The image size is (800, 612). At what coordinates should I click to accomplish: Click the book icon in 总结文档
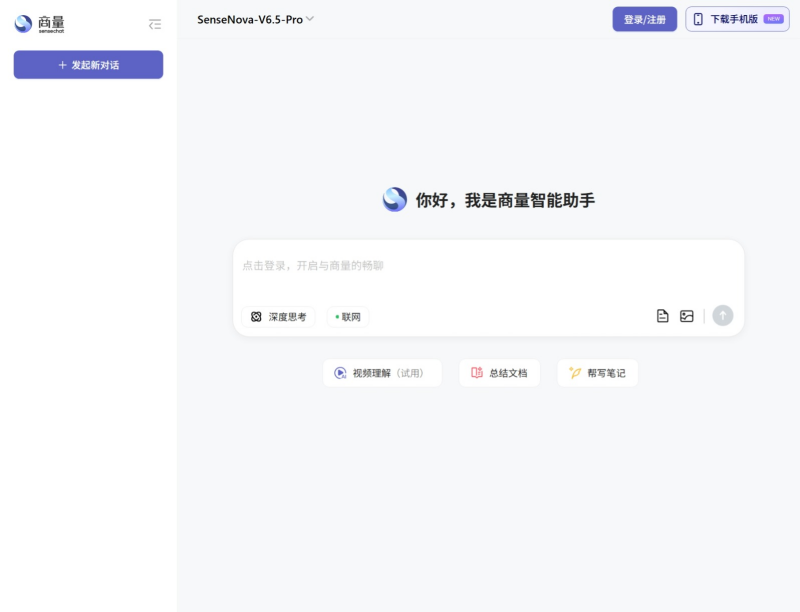click(x=475, y=372)
